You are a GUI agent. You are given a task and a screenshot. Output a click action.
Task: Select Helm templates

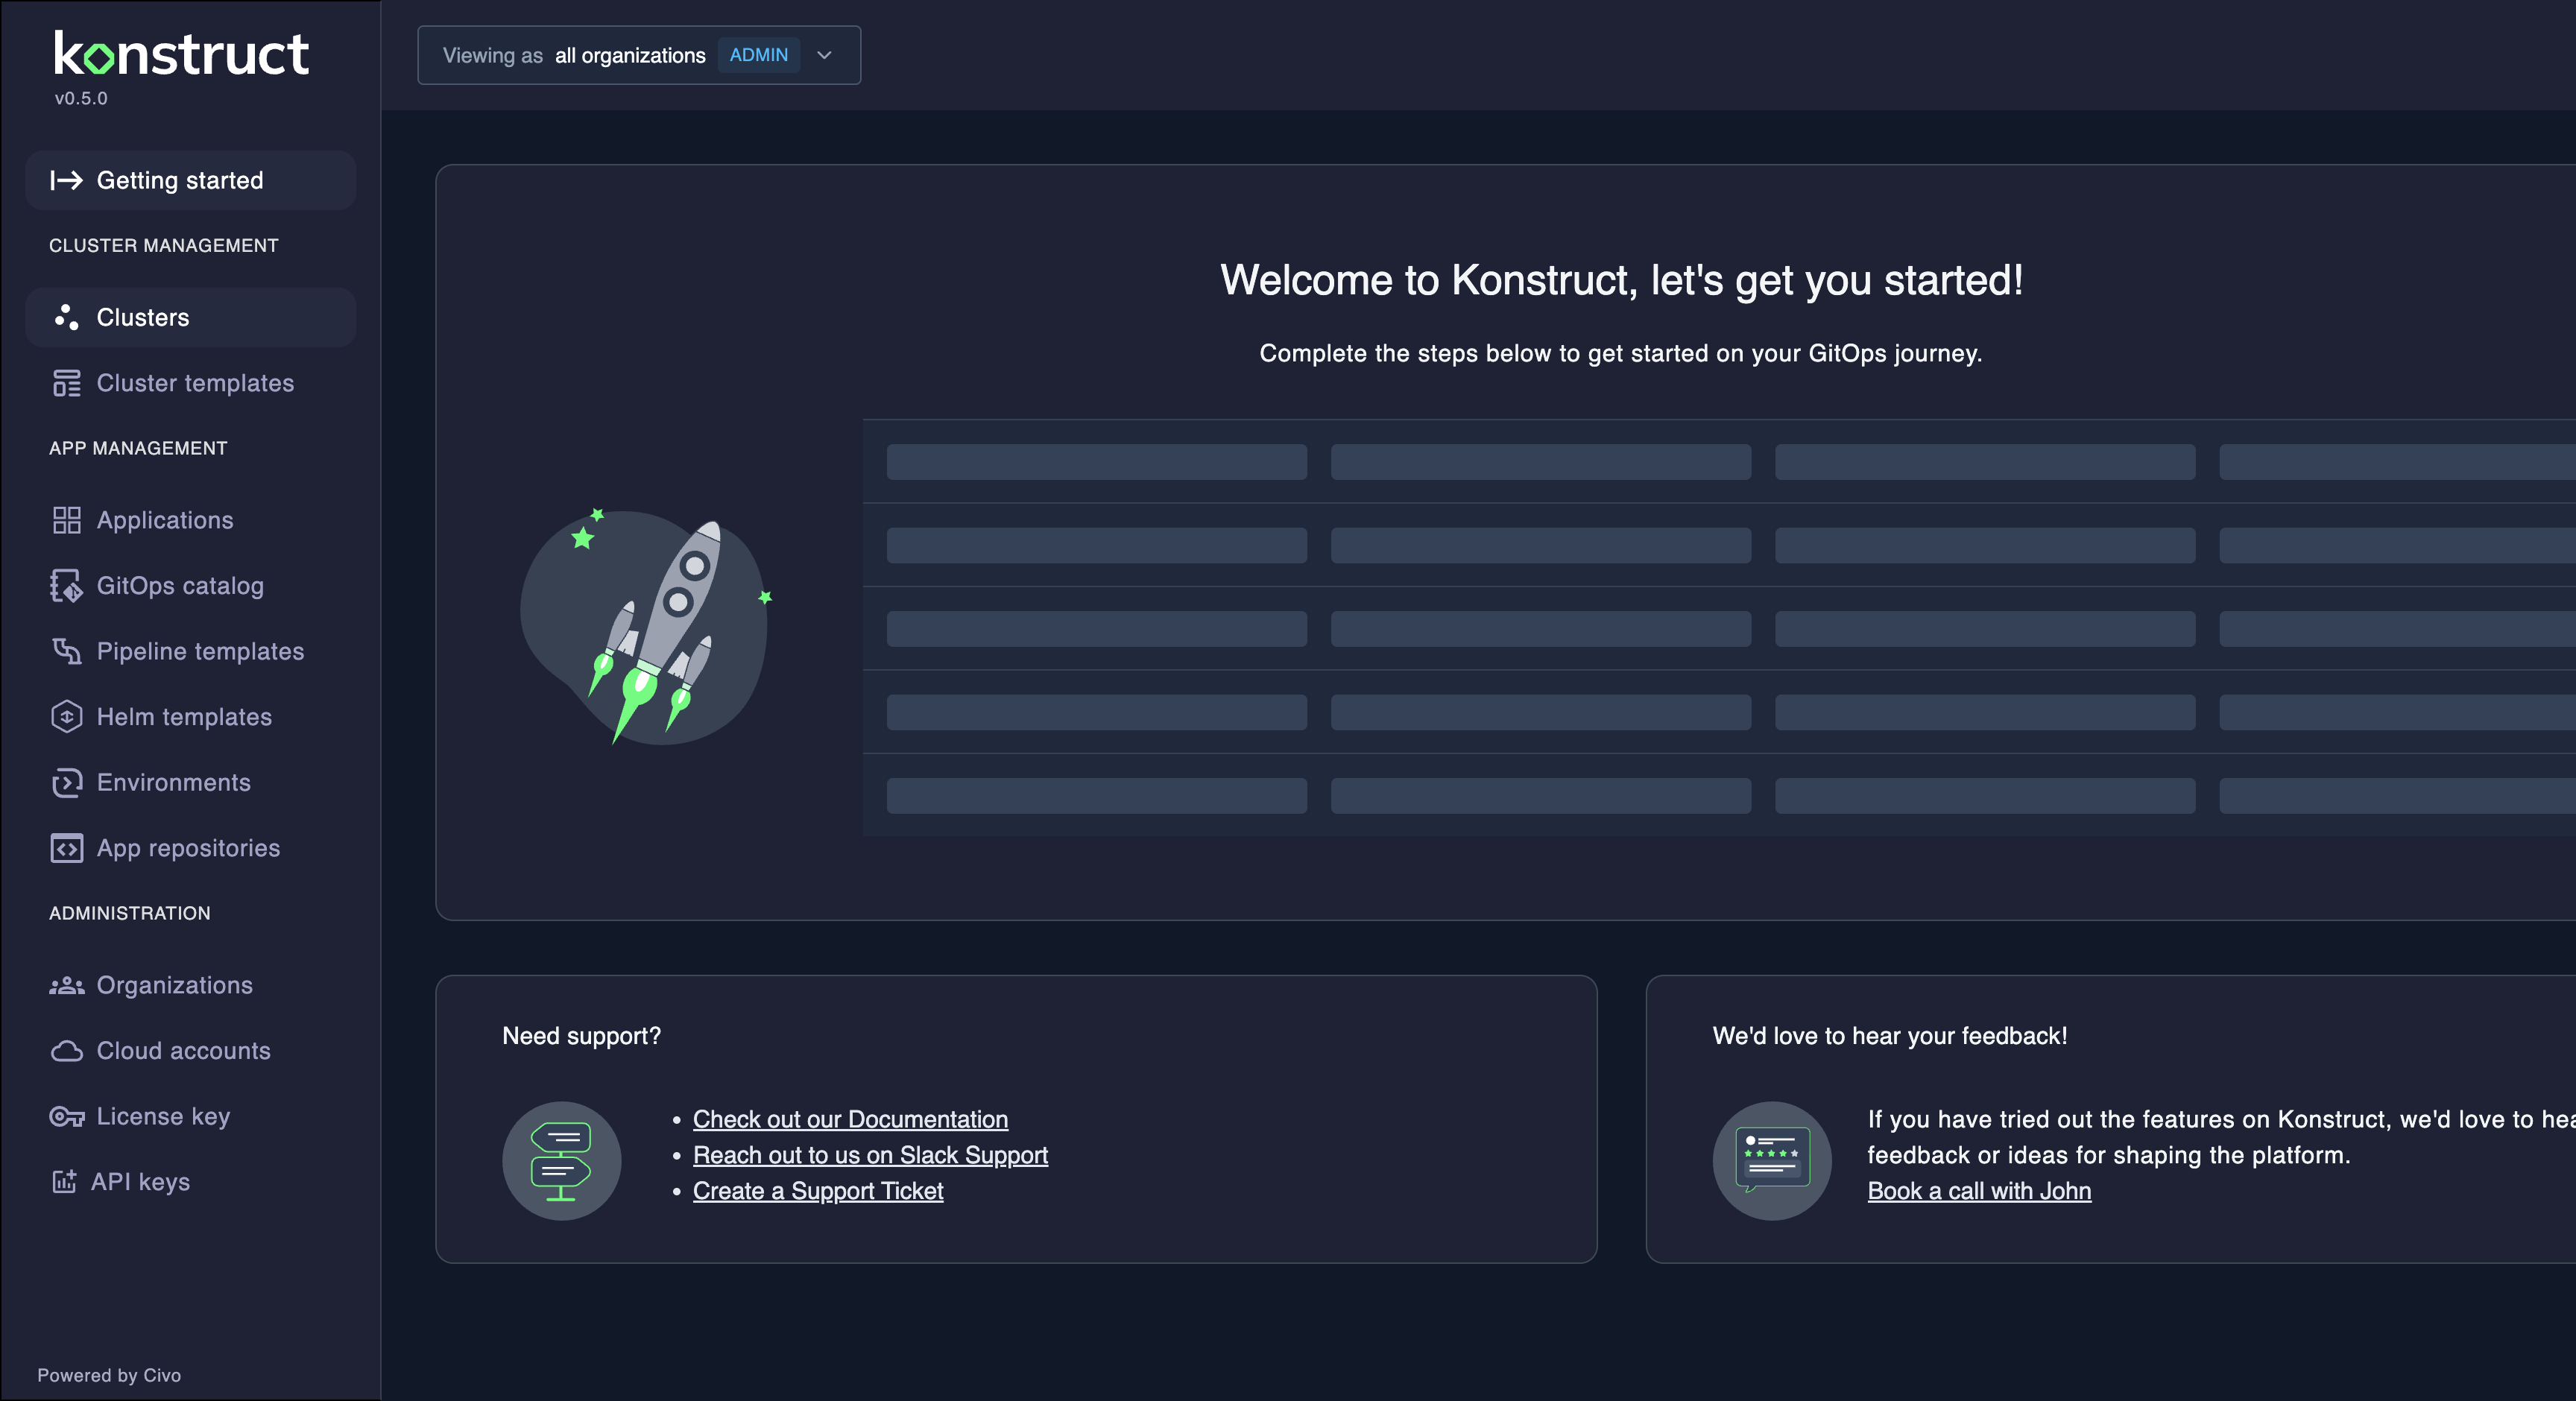coord(191,717)
